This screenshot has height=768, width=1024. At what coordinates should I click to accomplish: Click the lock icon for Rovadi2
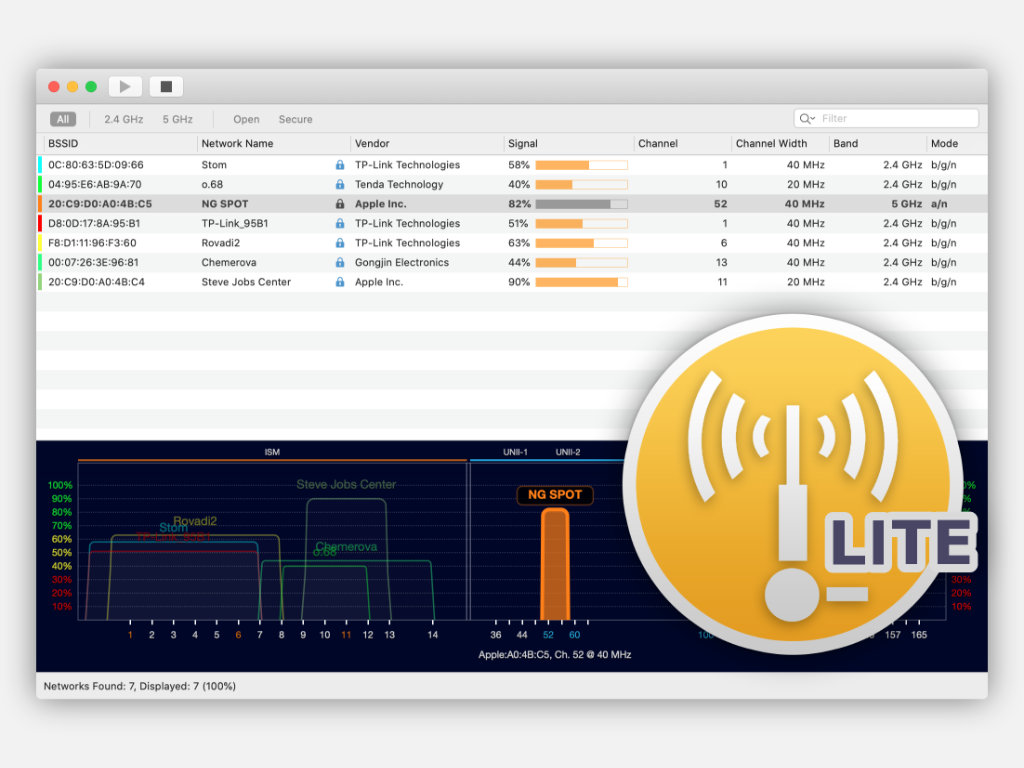coord(340,243)
